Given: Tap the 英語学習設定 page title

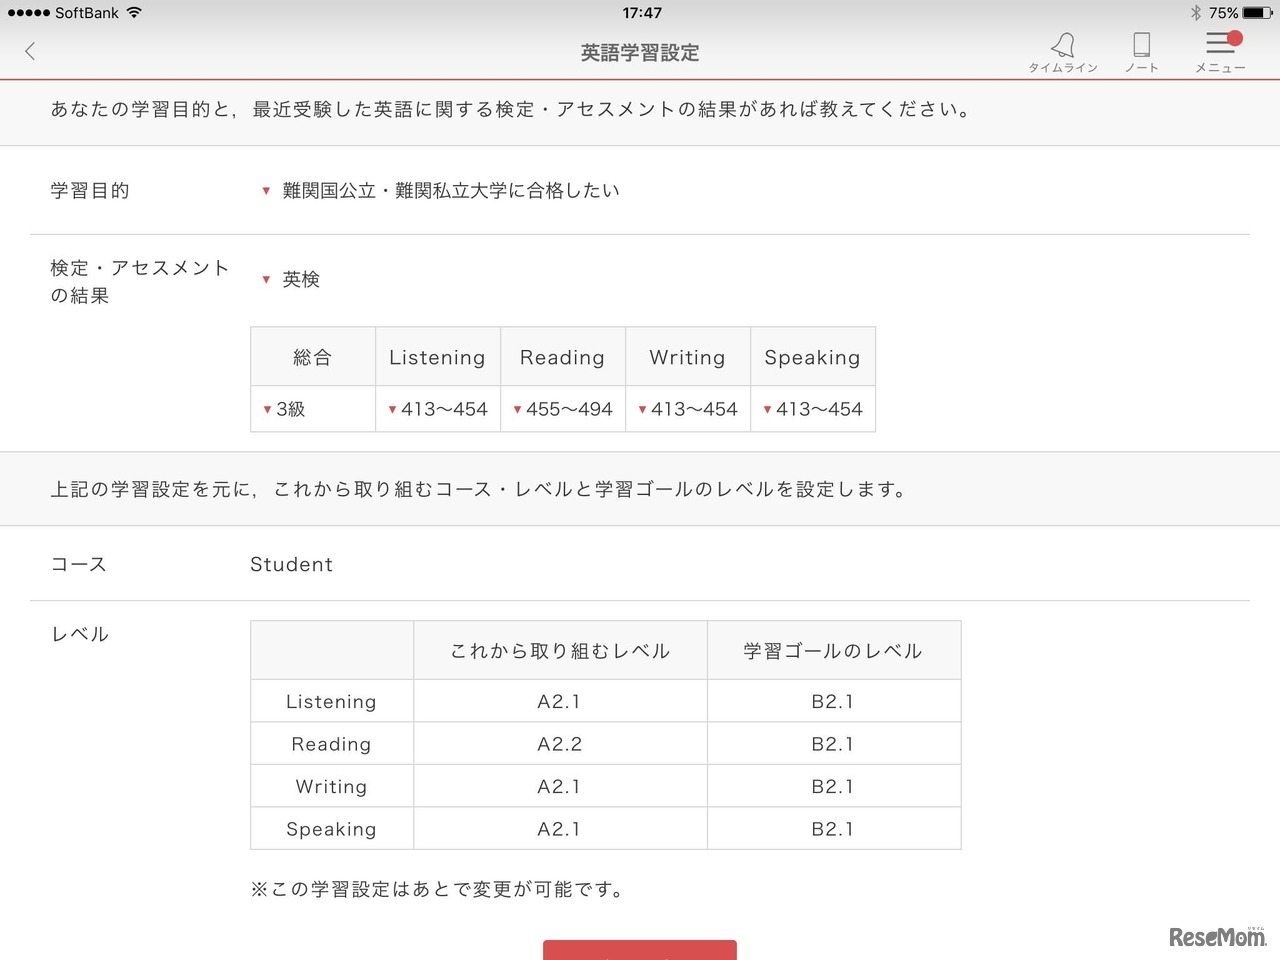Looking at the screenshot, I should (x=640, y=53).
